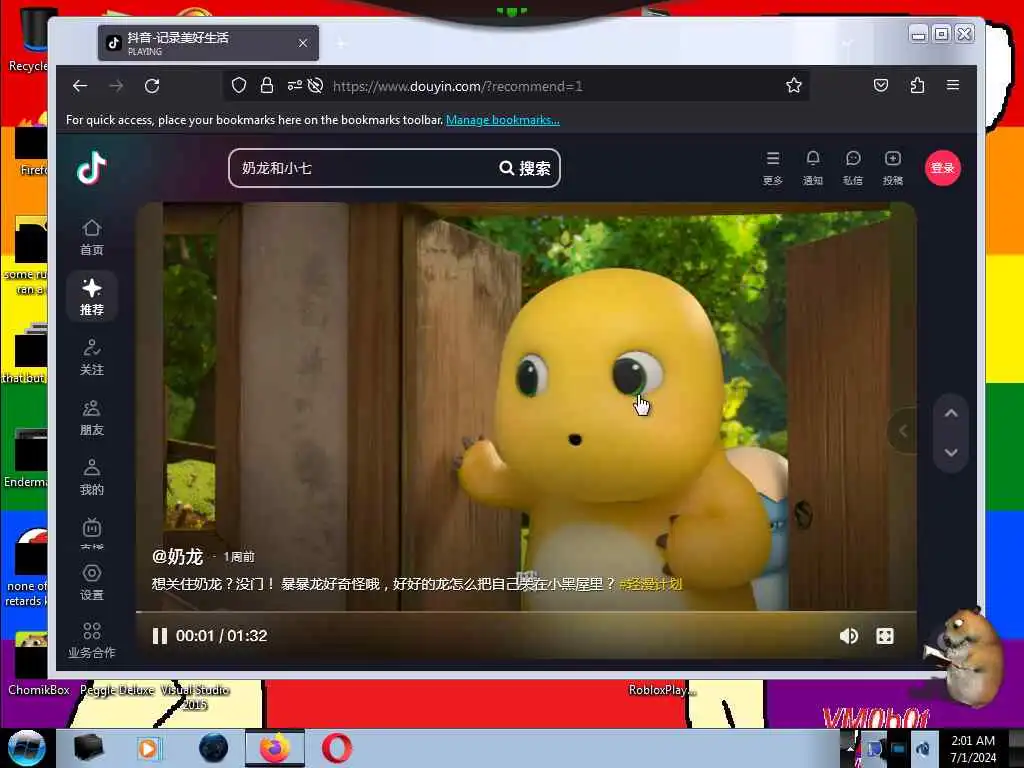
Task: Bookmark this page with the star
Action: [x=793, y=86]
